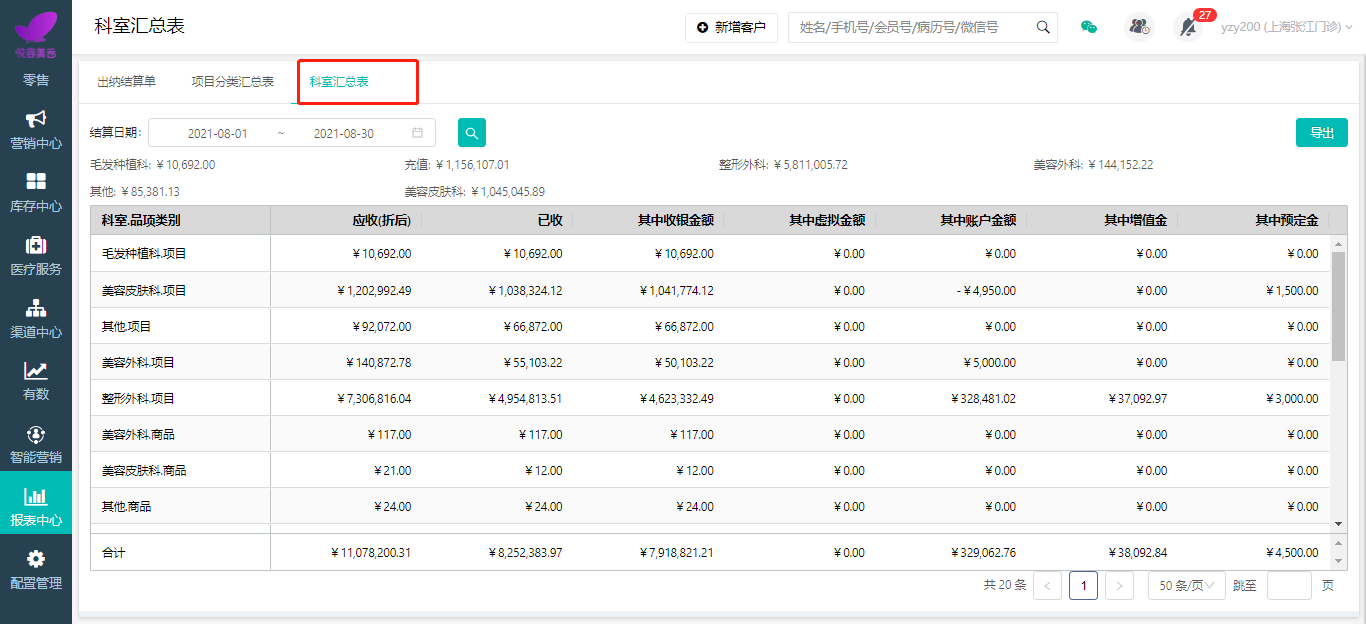
Task: Click the 跳至 page number input
Action: tap(1289, 585)
